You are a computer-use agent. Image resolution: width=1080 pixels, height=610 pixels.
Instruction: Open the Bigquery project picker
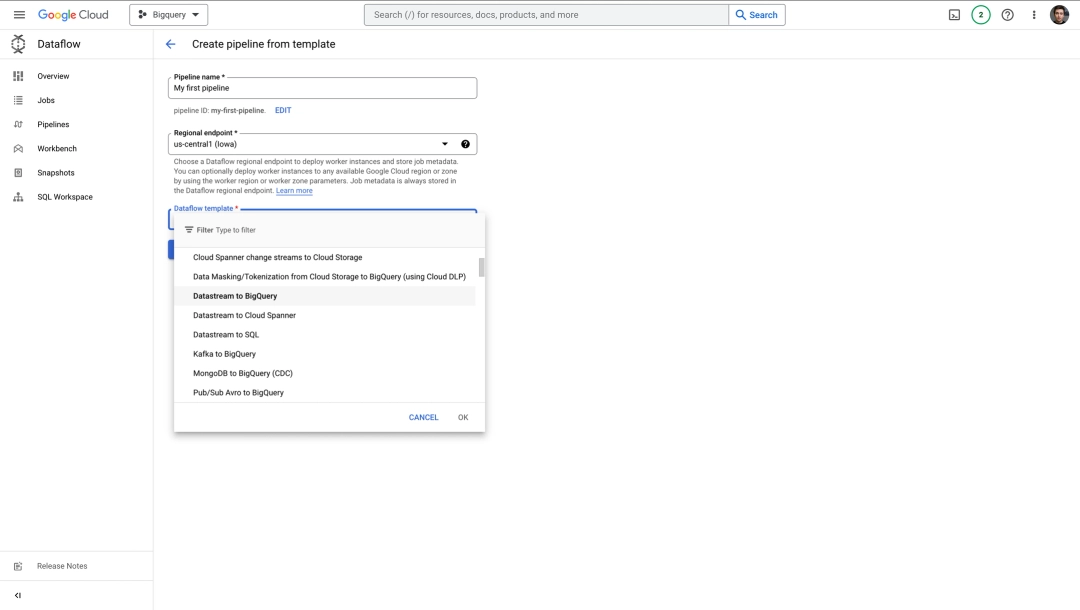(x=168, y=14)
